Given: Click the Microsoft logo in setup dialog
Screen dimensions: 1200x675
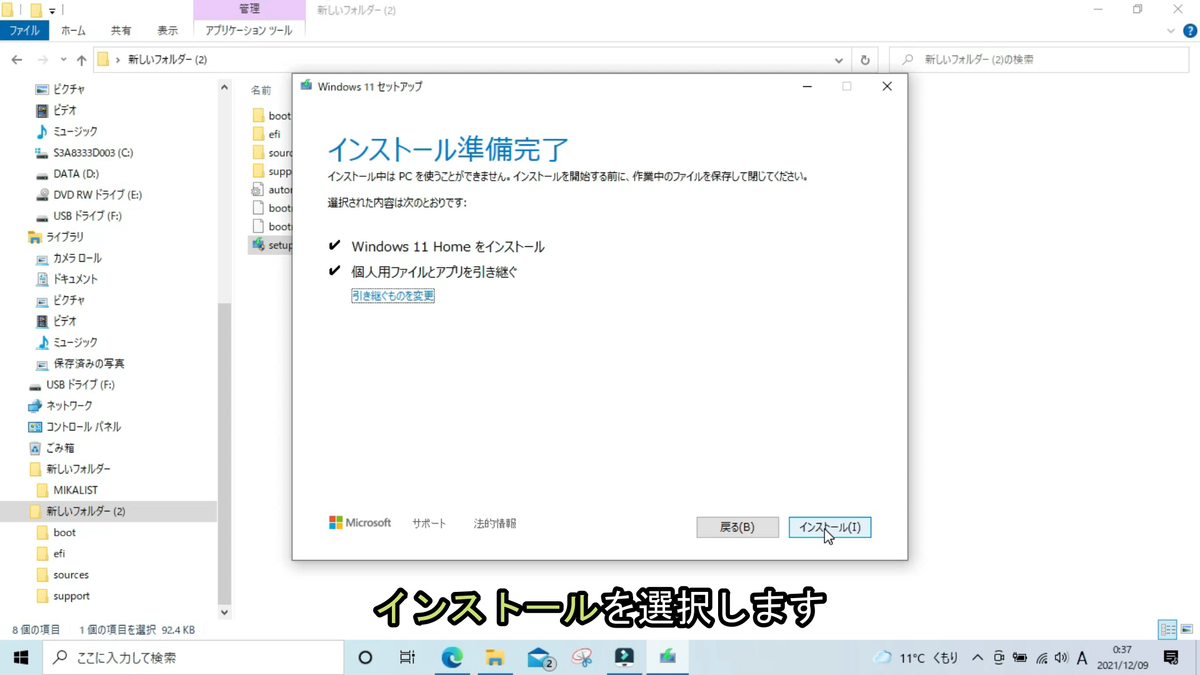Looking at the screenshot, I should (360, 523).
